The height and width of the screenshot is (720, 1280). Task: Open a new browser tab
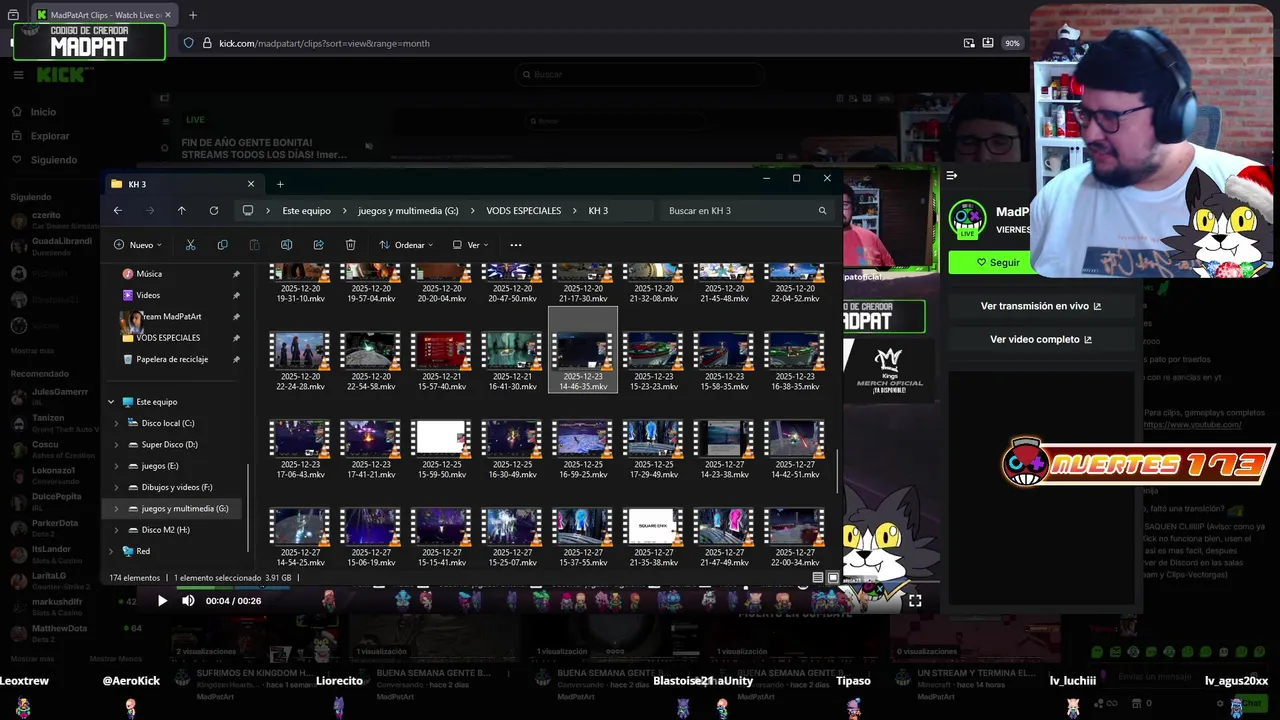[x=193, y=15]
